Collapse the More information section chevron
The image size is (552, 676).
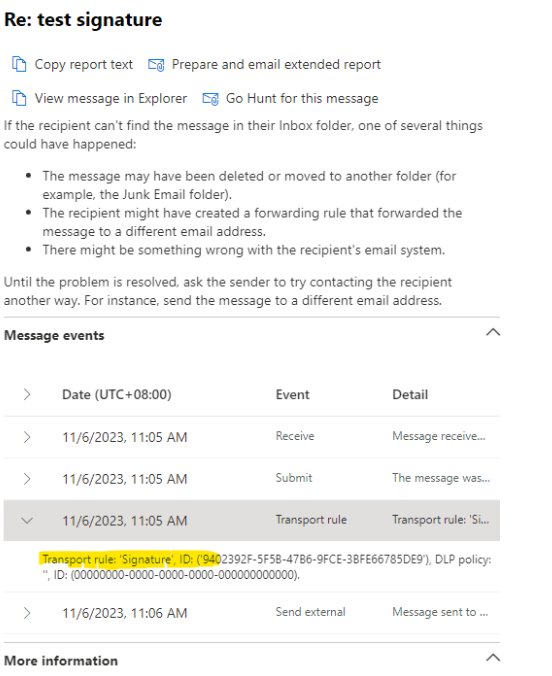[493, 657]
